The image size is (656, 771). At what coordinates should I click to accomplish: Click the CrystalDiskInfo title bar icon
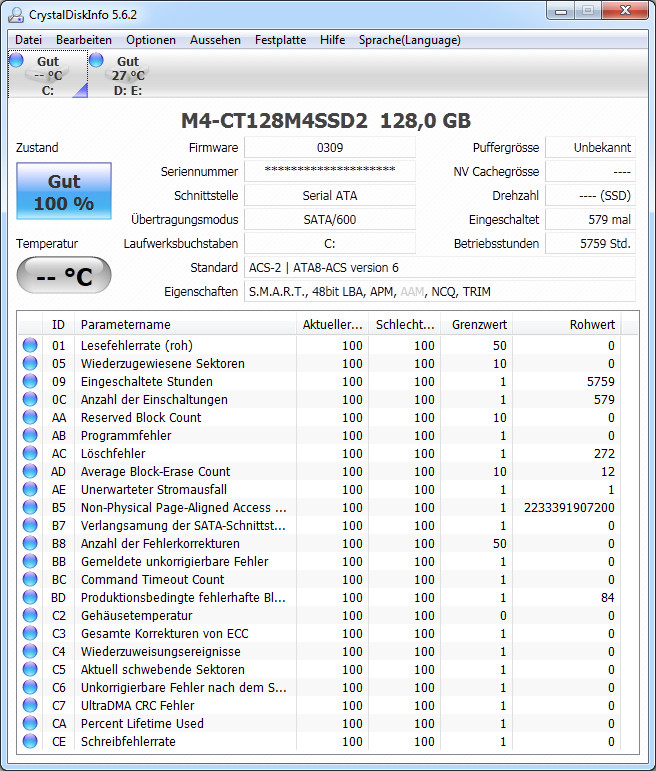(16, 14)
